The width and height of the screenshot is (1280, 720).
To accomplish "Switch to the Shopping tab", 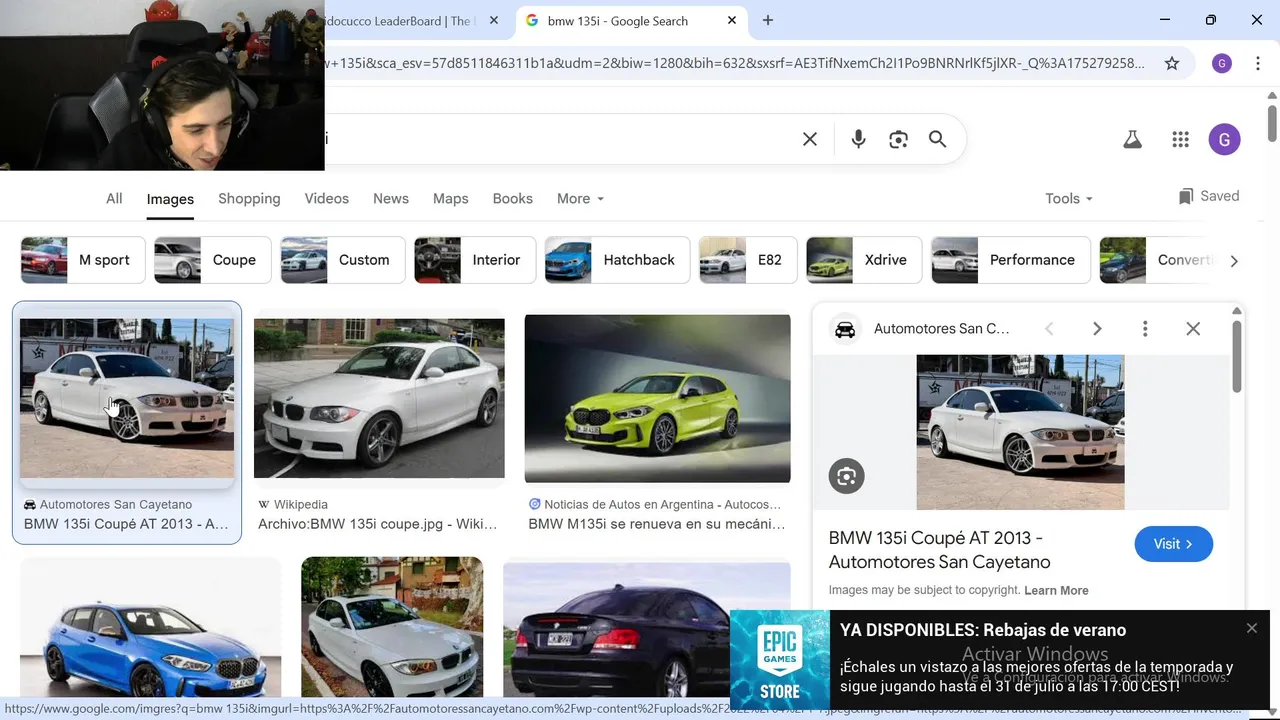I will pyautogui.click(x=249, y=198).
